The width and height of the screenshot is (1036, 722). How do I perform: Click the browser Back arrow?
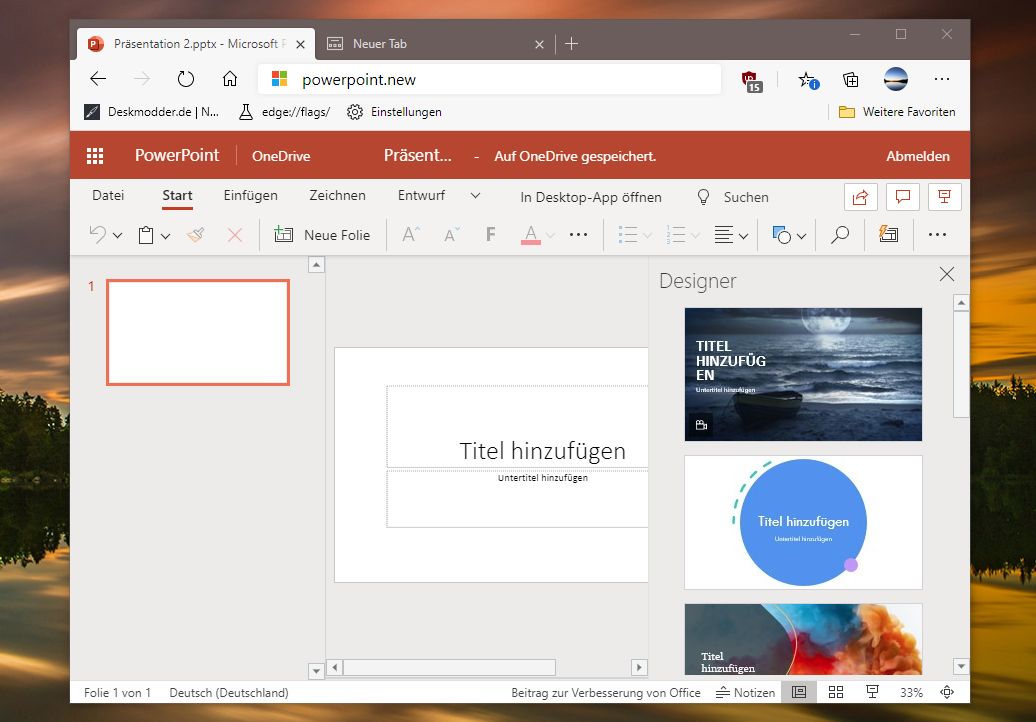pyautogui.click(x=98, y=79)
